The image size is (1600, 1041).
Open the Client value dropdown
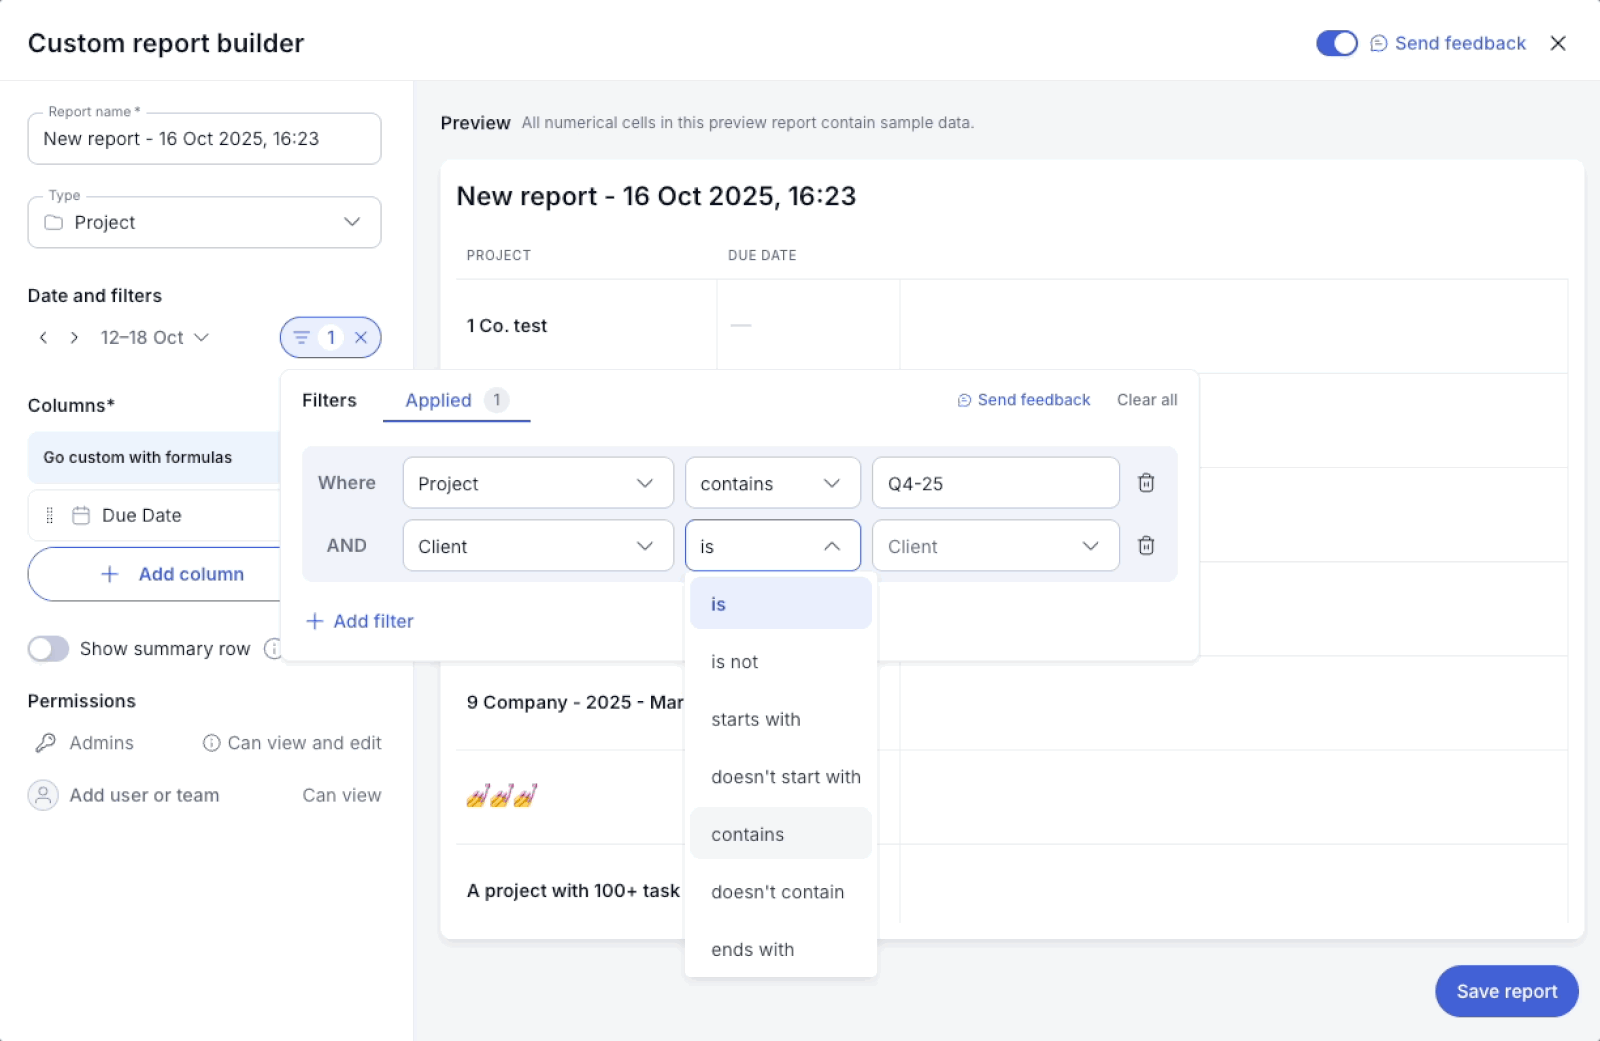994,546
